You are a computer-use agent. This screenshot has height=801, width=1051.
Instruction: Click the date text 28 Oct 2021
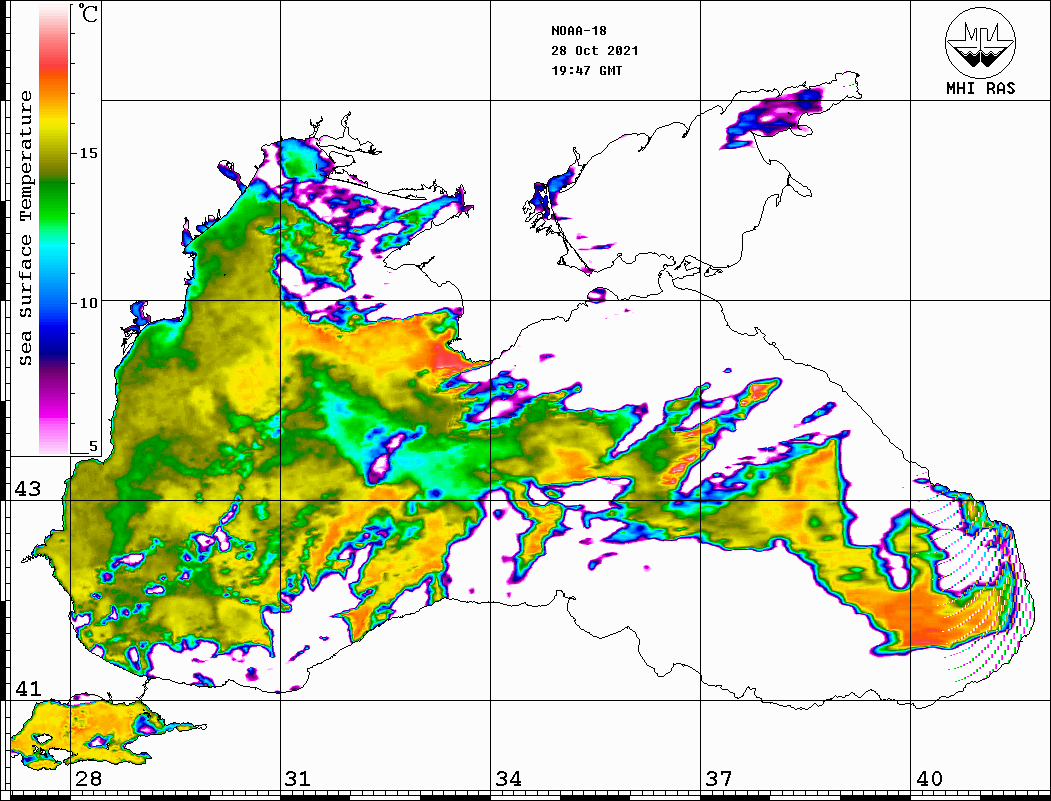[595, 50]
